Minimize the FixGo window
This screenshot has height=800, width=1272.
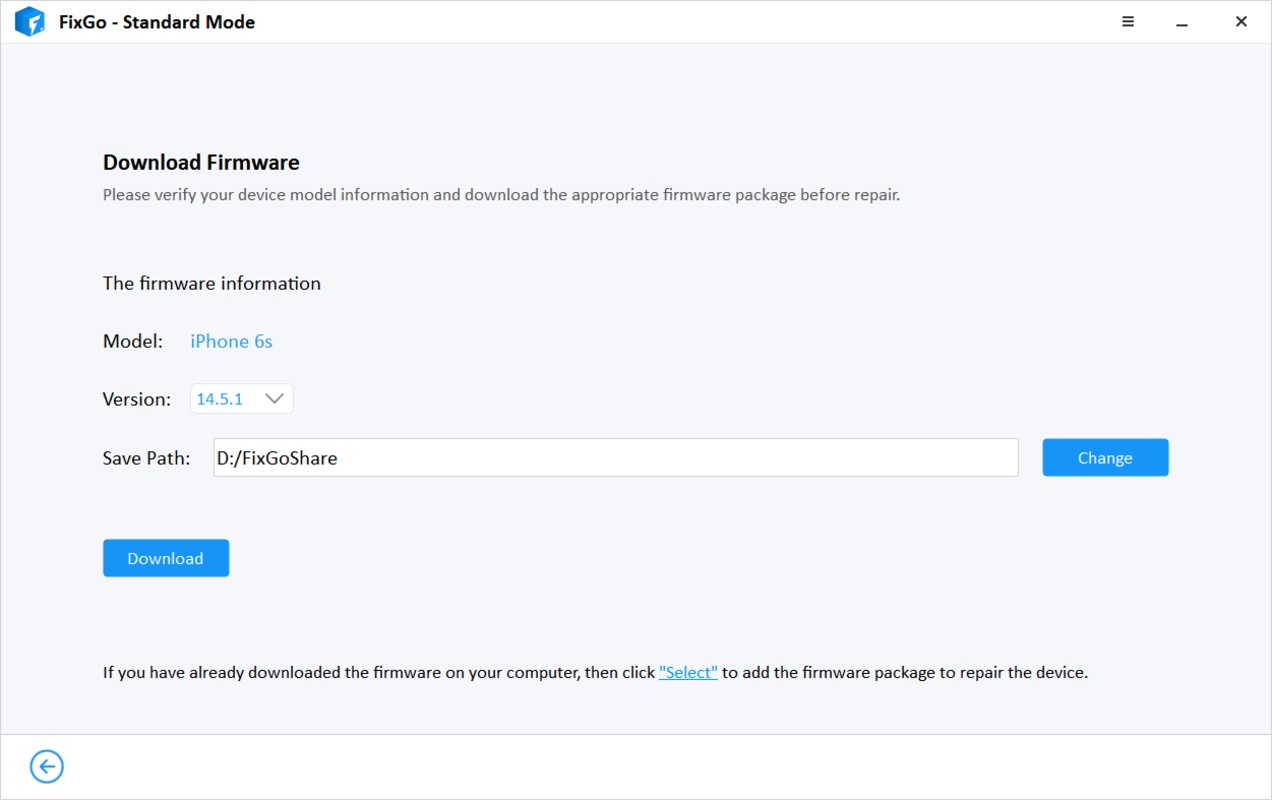(x=1183, y=22)
